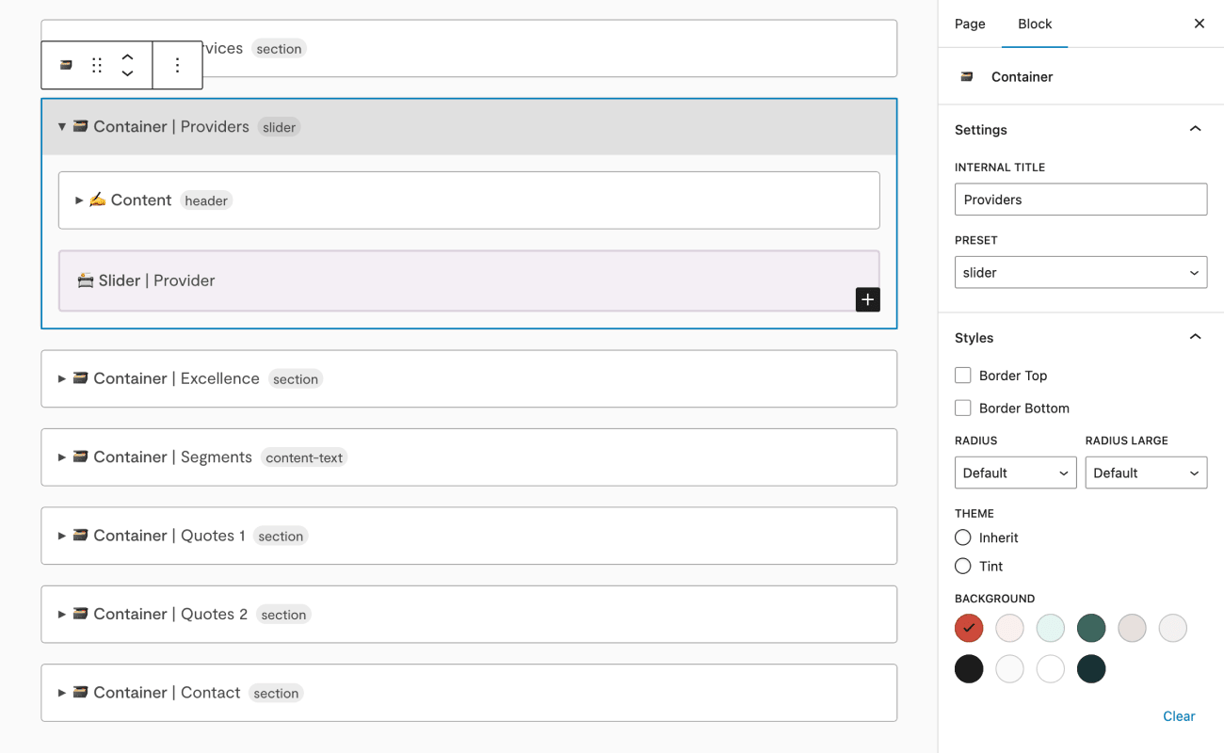Viewport: 1224px width, 753px height.
Task: Select the Inherit theme radio button
Action: pyautogui.click(x=963, y=538)
